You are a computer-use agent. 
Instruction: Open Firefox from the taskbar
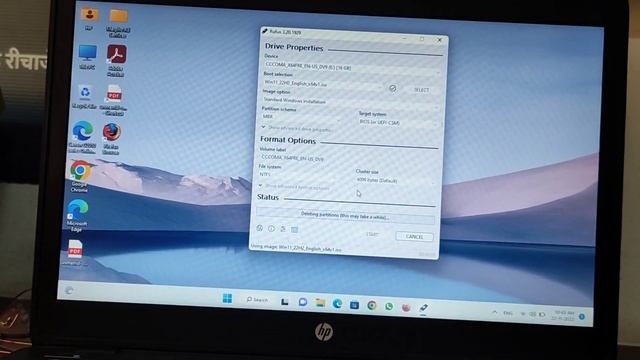(406, 307)
